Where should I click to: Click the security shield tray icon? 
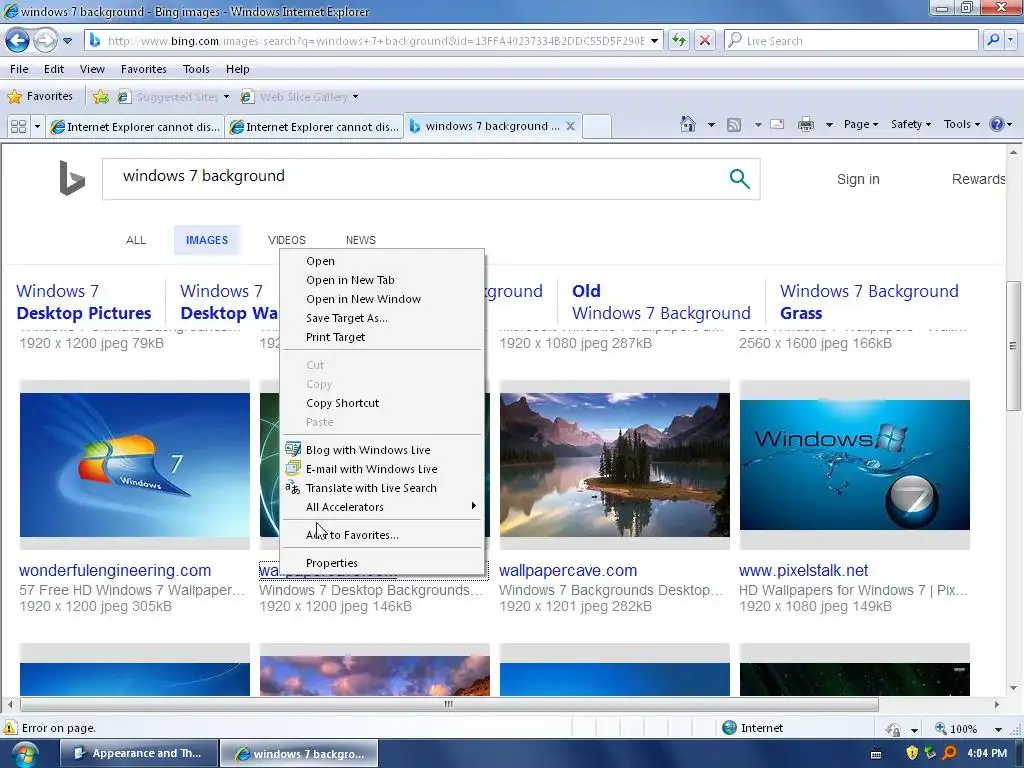point(912,753)
